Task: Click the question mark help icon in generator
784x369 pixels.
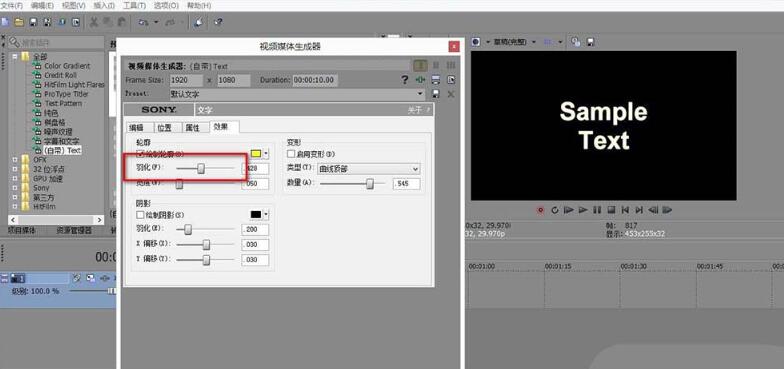Action: (406, 80)
